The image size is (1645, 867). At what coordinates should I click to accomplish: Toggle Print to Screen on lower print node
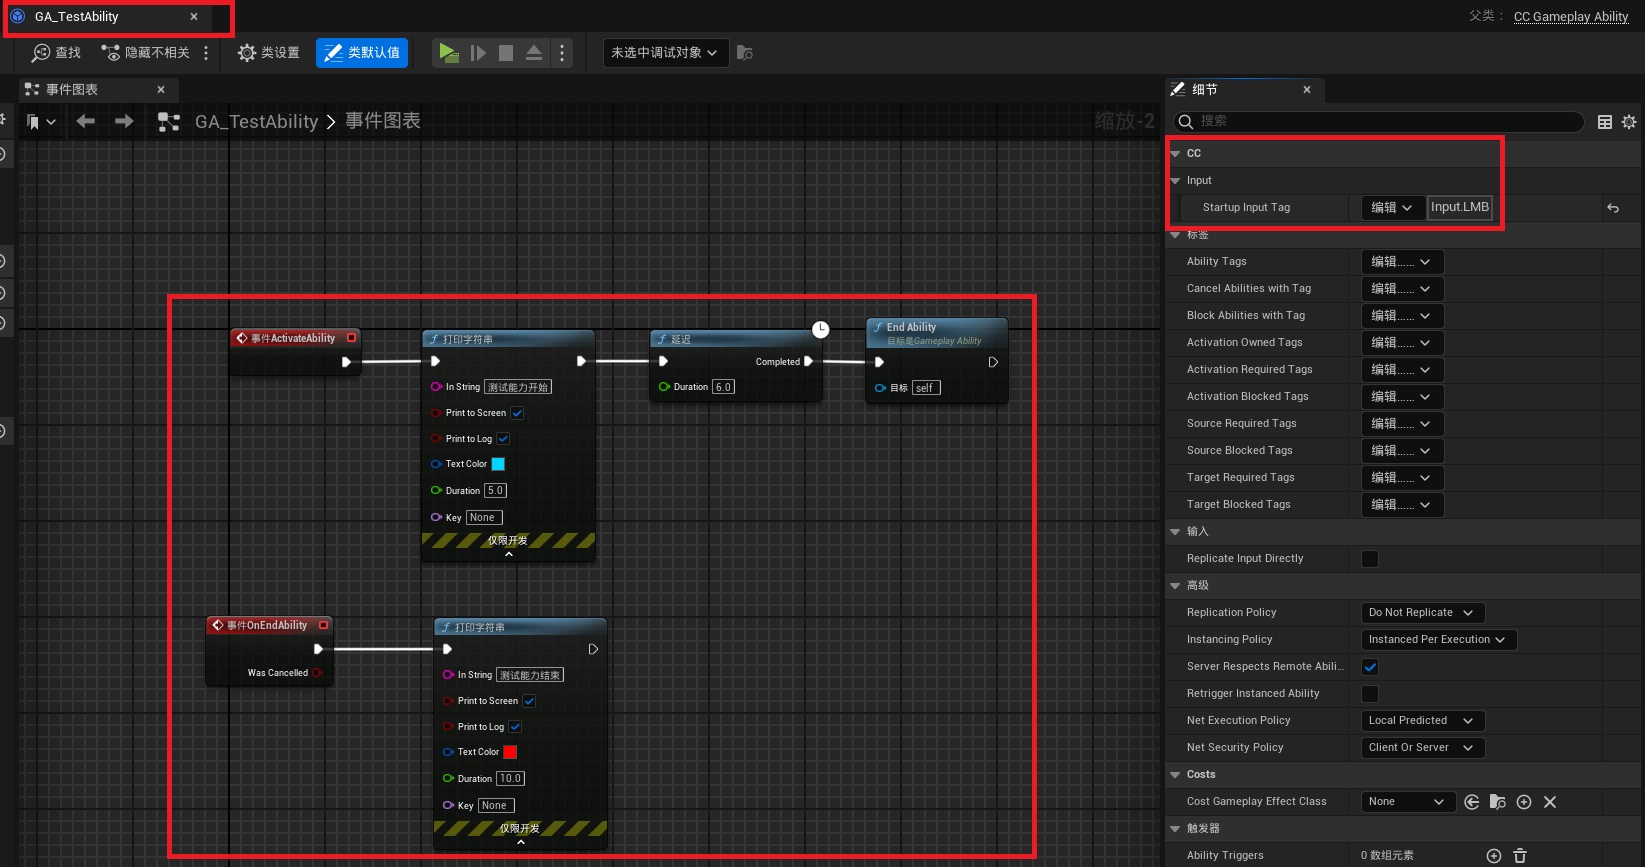coord(530,701)
